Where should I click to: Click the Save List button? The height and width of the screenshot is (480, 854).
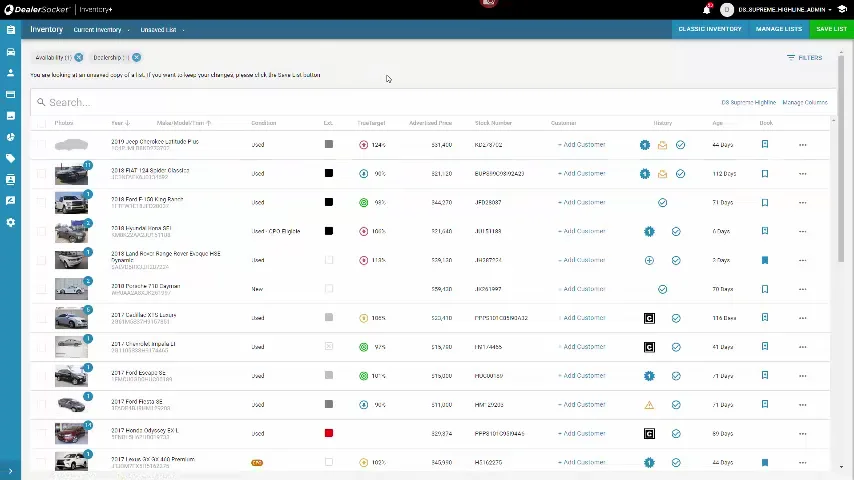pos(831,29)
